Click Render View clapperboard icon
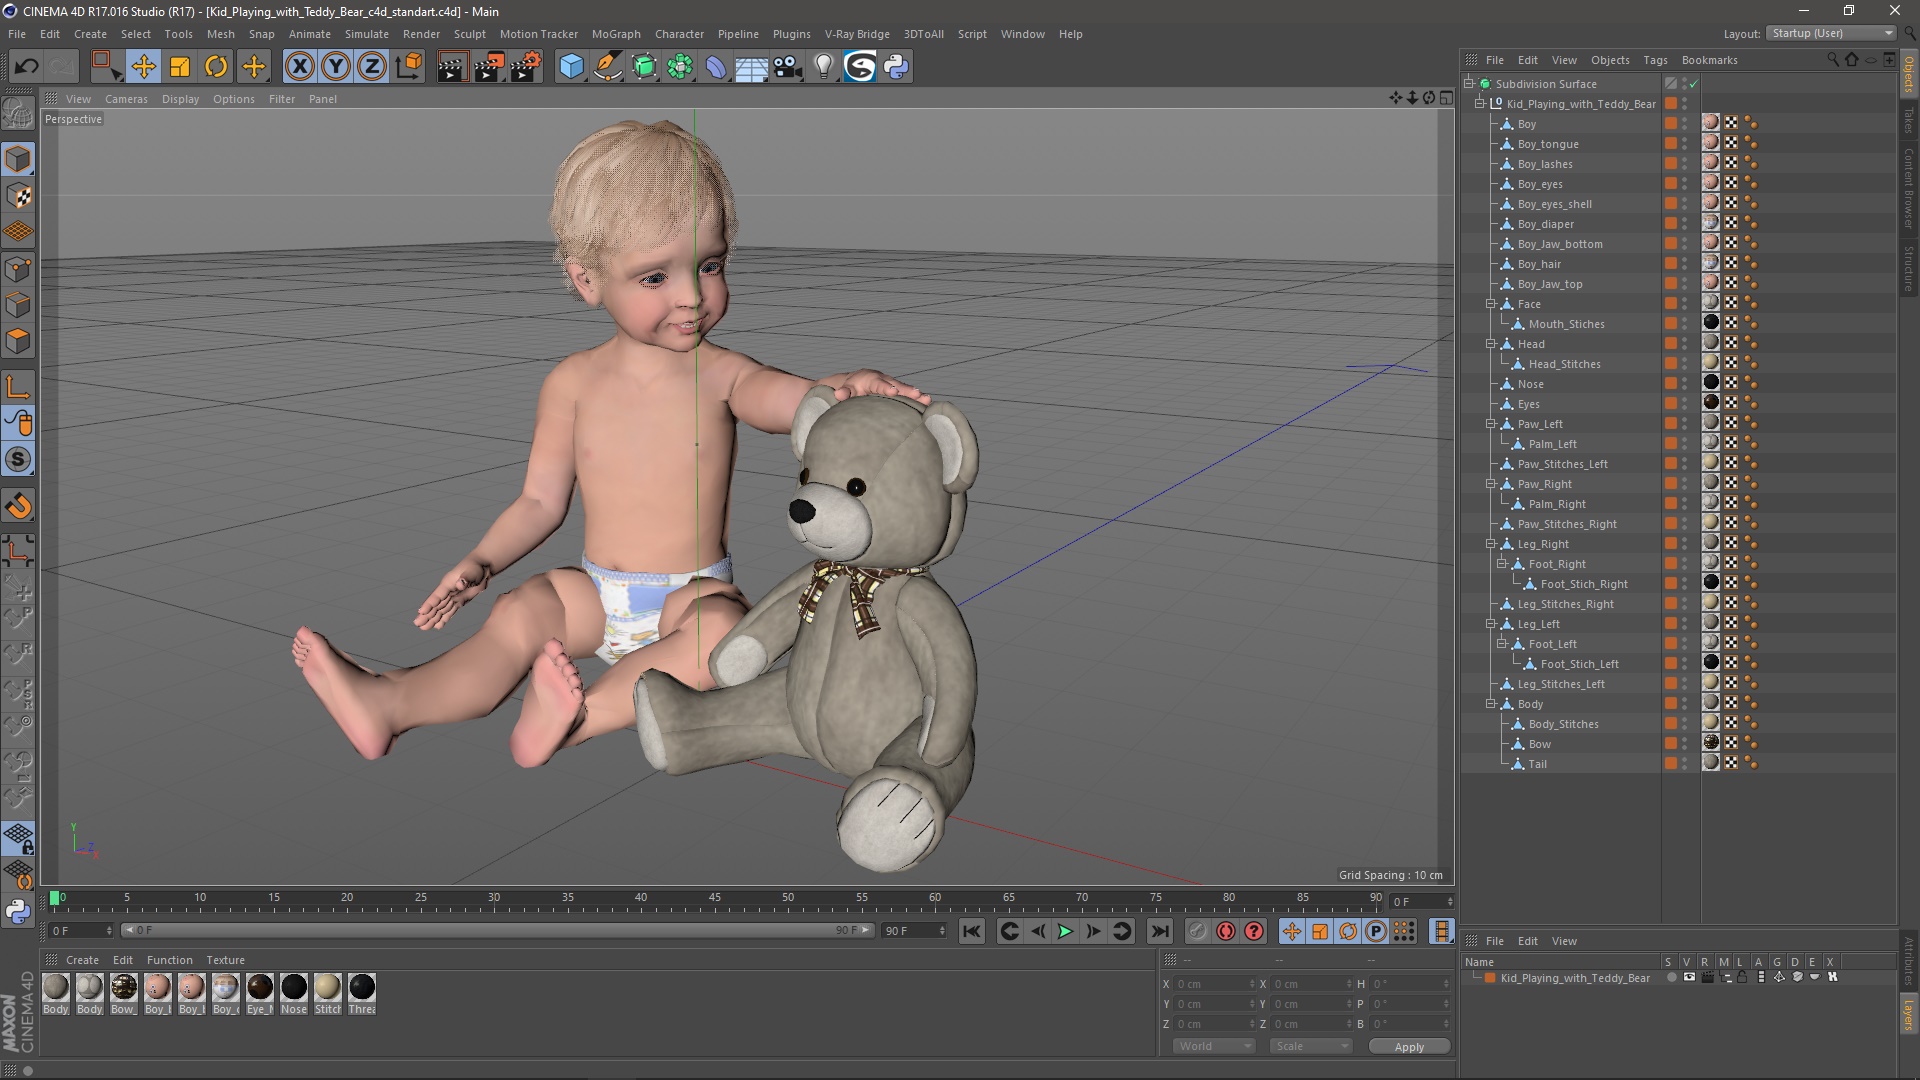Image resolution: width=1920 pixels, height=1080 pixels. pos(452,67)
